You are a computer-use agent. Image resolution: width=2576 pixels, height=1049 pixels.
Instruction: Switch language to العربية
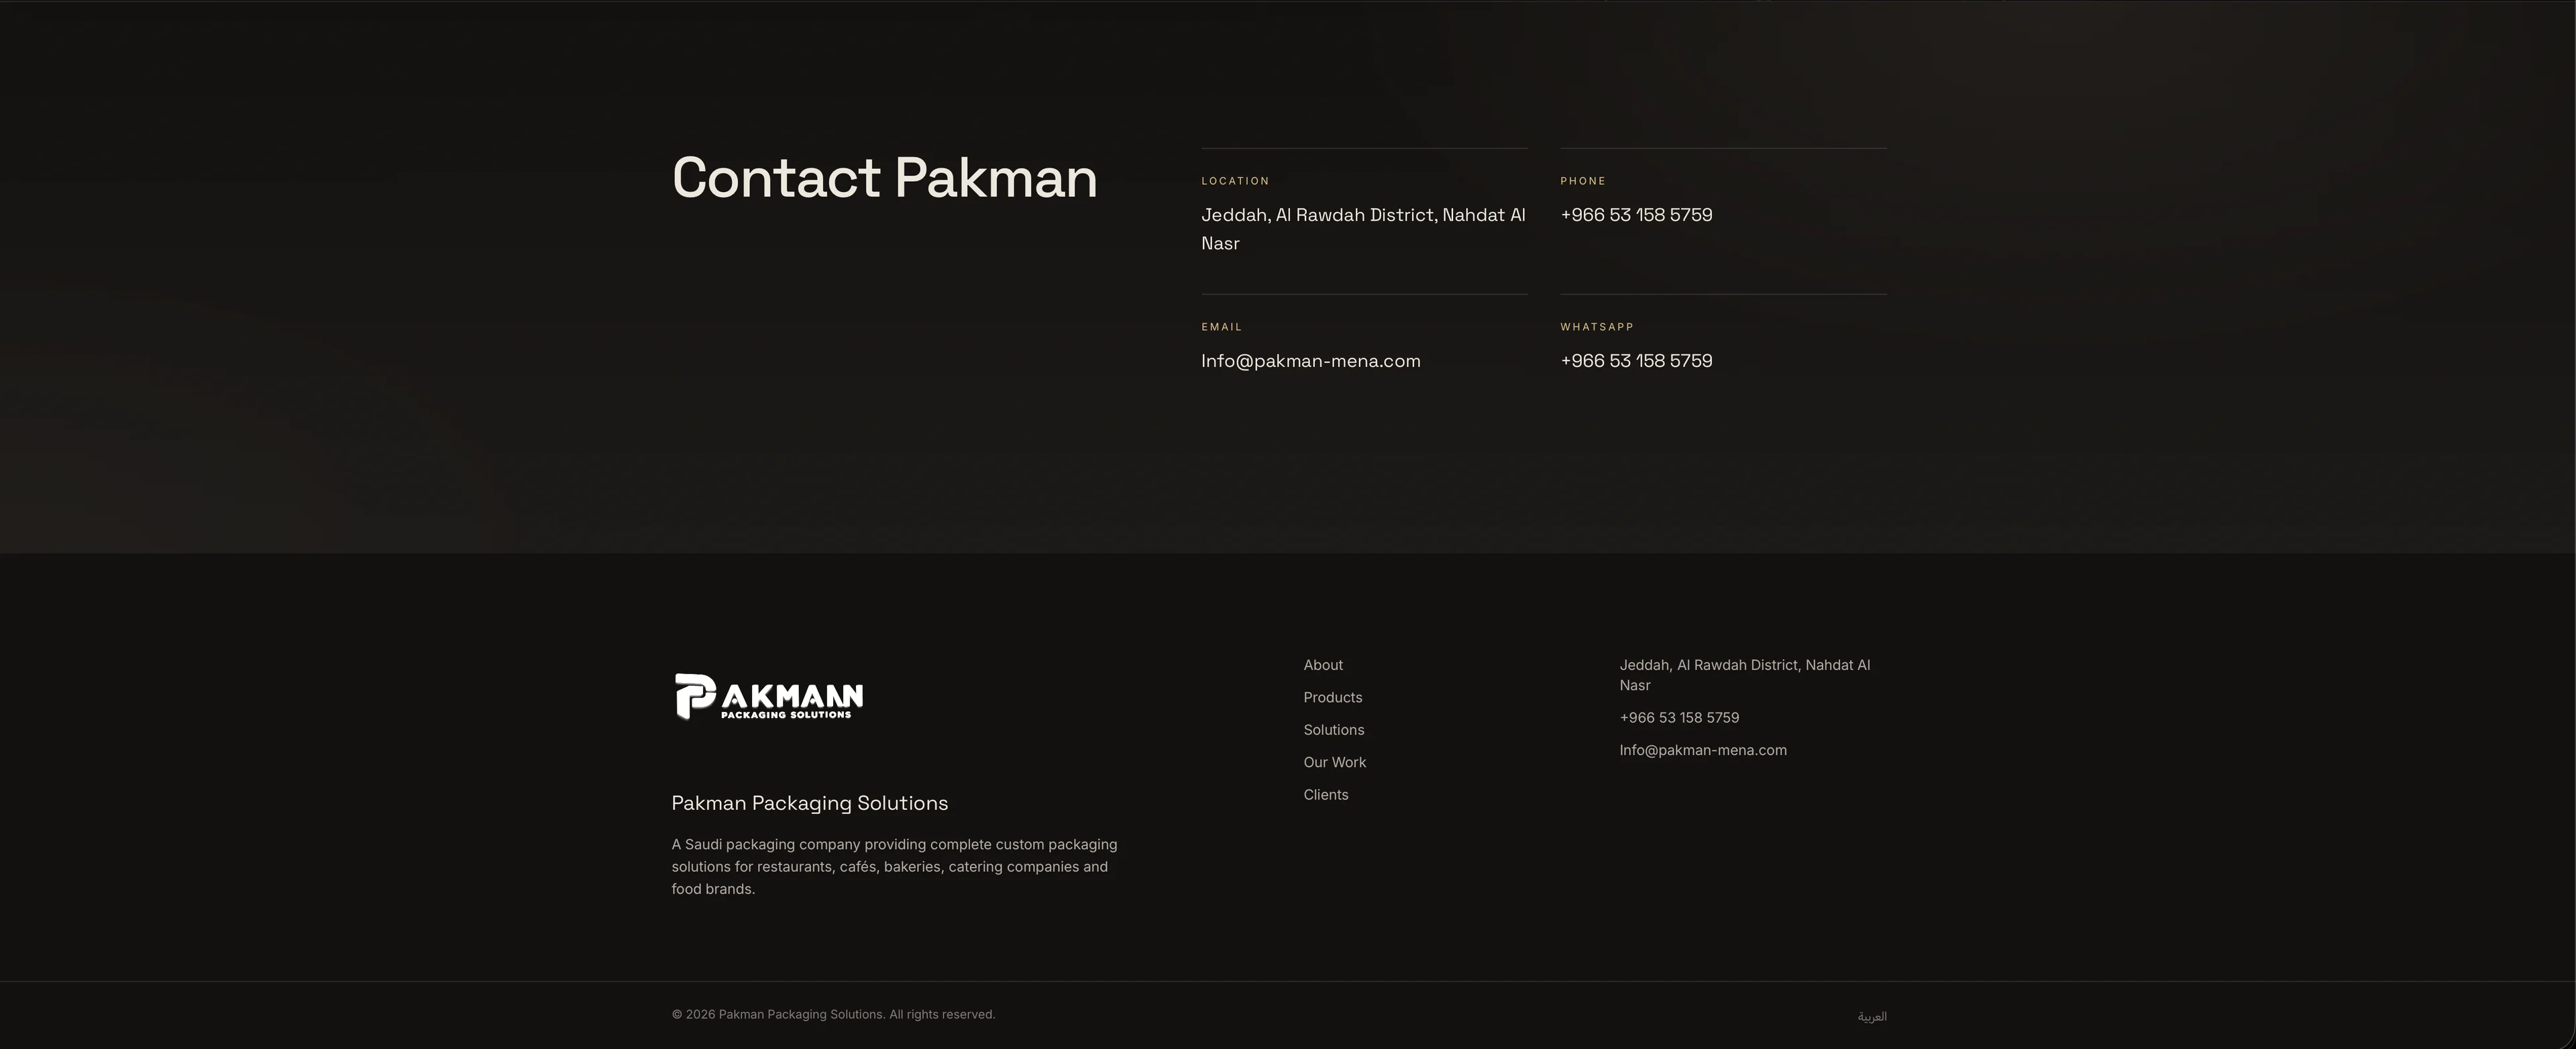[x=1872, y=1016]
